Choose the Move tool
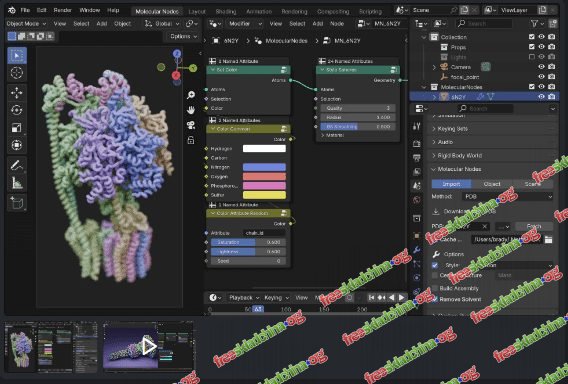The image size is (568, 384). tap(17, 93)
